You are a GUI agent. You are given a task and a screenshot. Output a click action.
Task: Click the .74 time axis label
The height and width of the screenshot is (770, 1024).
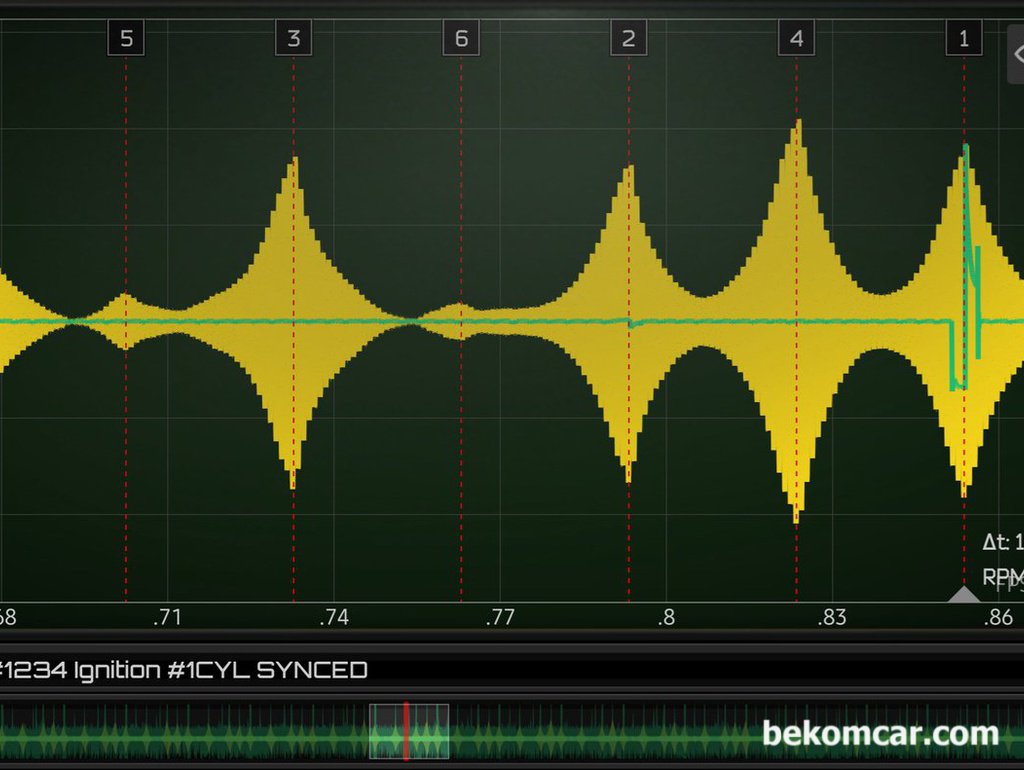click(x=334, y=617)
